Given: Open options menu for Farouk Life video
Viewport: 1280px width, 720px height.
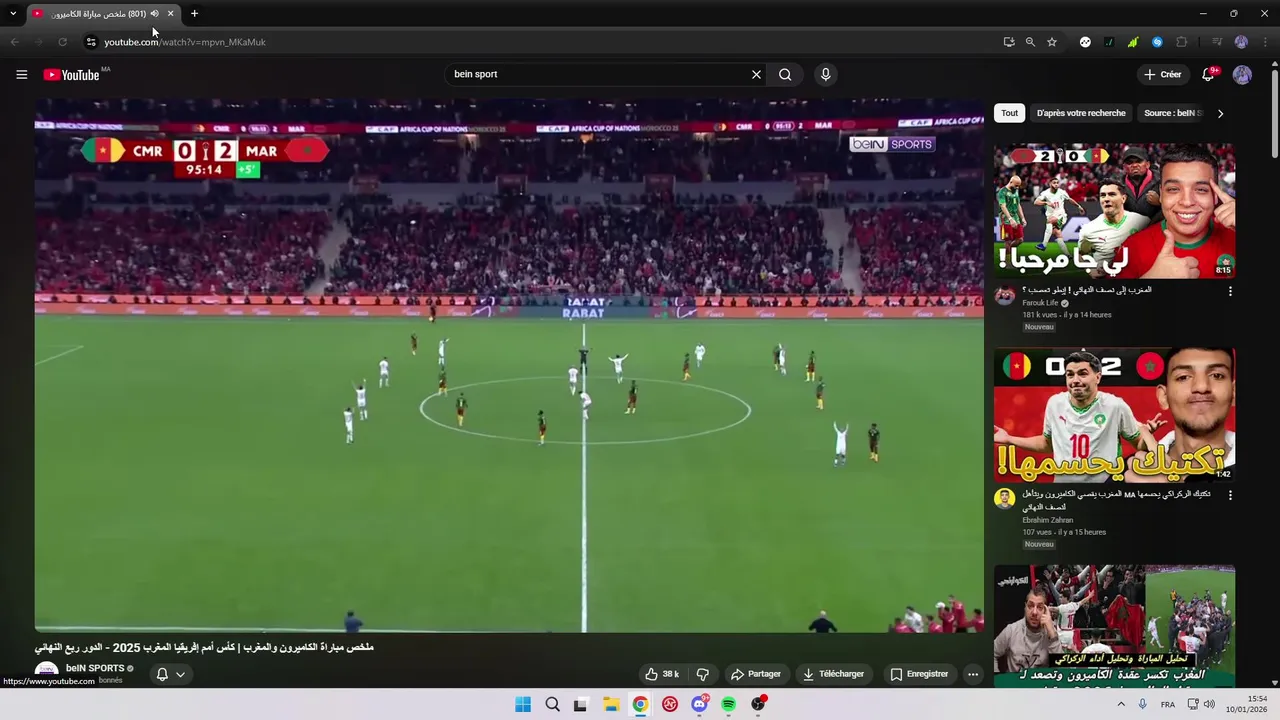Looking at the screenshot, I should point(1230,291).
